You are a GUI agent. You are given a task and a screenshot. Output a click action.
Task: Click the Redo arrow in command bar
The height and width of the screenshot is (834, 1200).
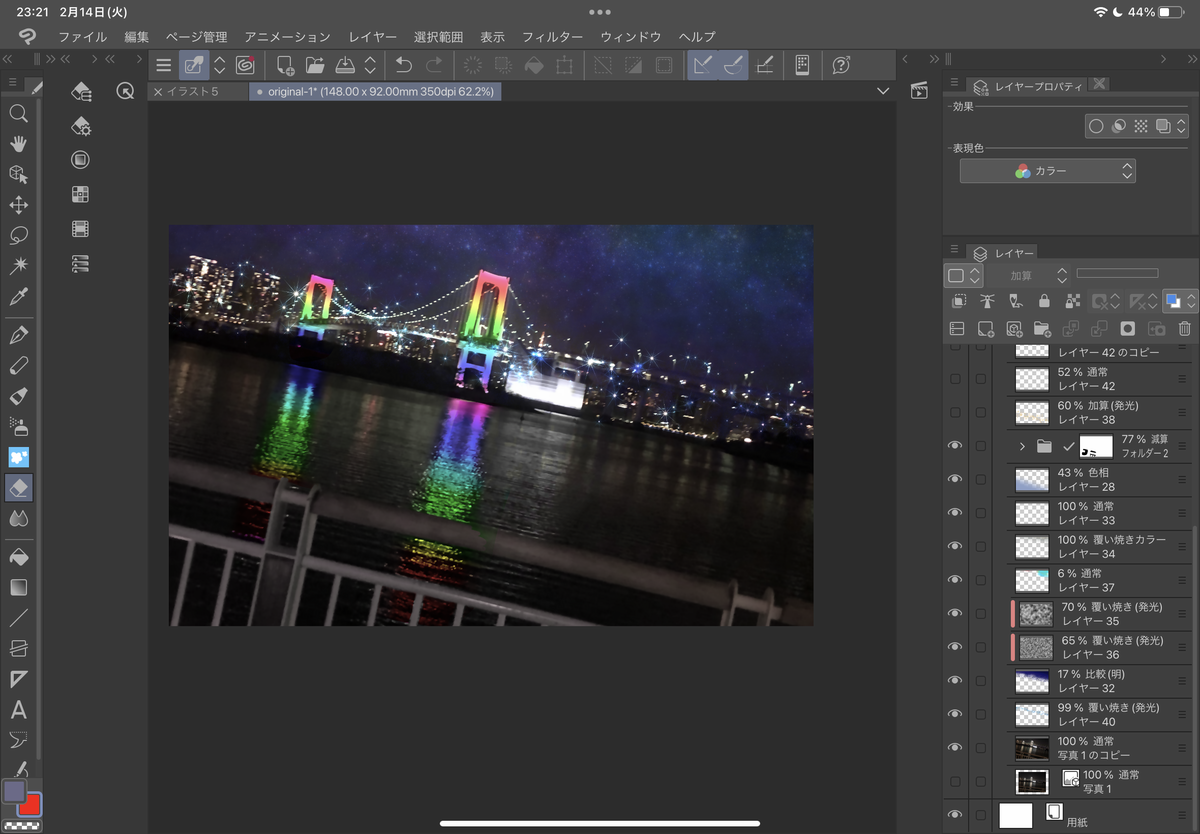(x=434, y=65)
